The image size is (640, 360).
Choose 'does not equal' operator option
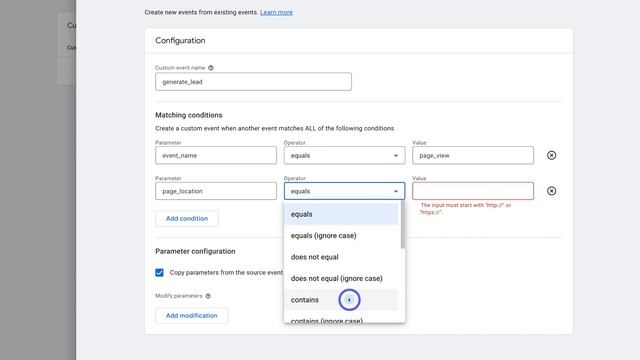(x=341, y=257)
